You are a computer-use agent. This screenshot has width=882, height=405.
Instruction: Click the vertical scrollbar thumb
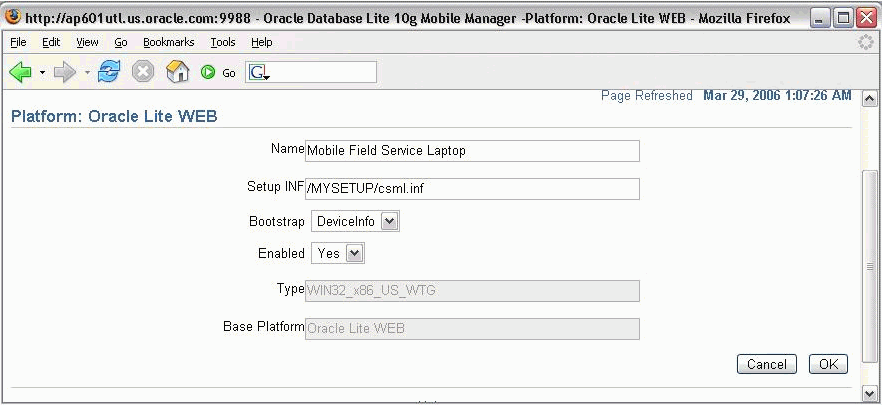pos(870,267)
